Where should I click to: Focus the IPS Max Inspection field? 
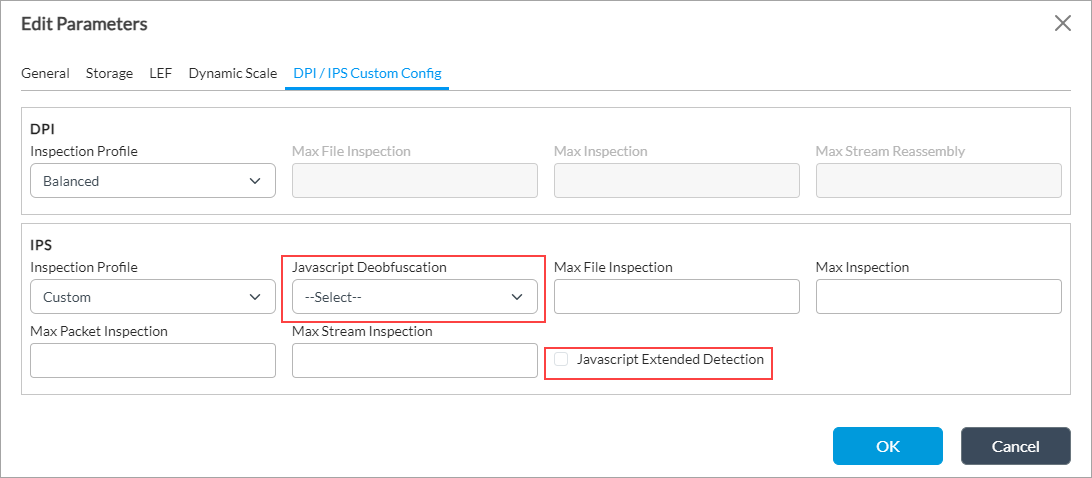[x=938, y=297]
